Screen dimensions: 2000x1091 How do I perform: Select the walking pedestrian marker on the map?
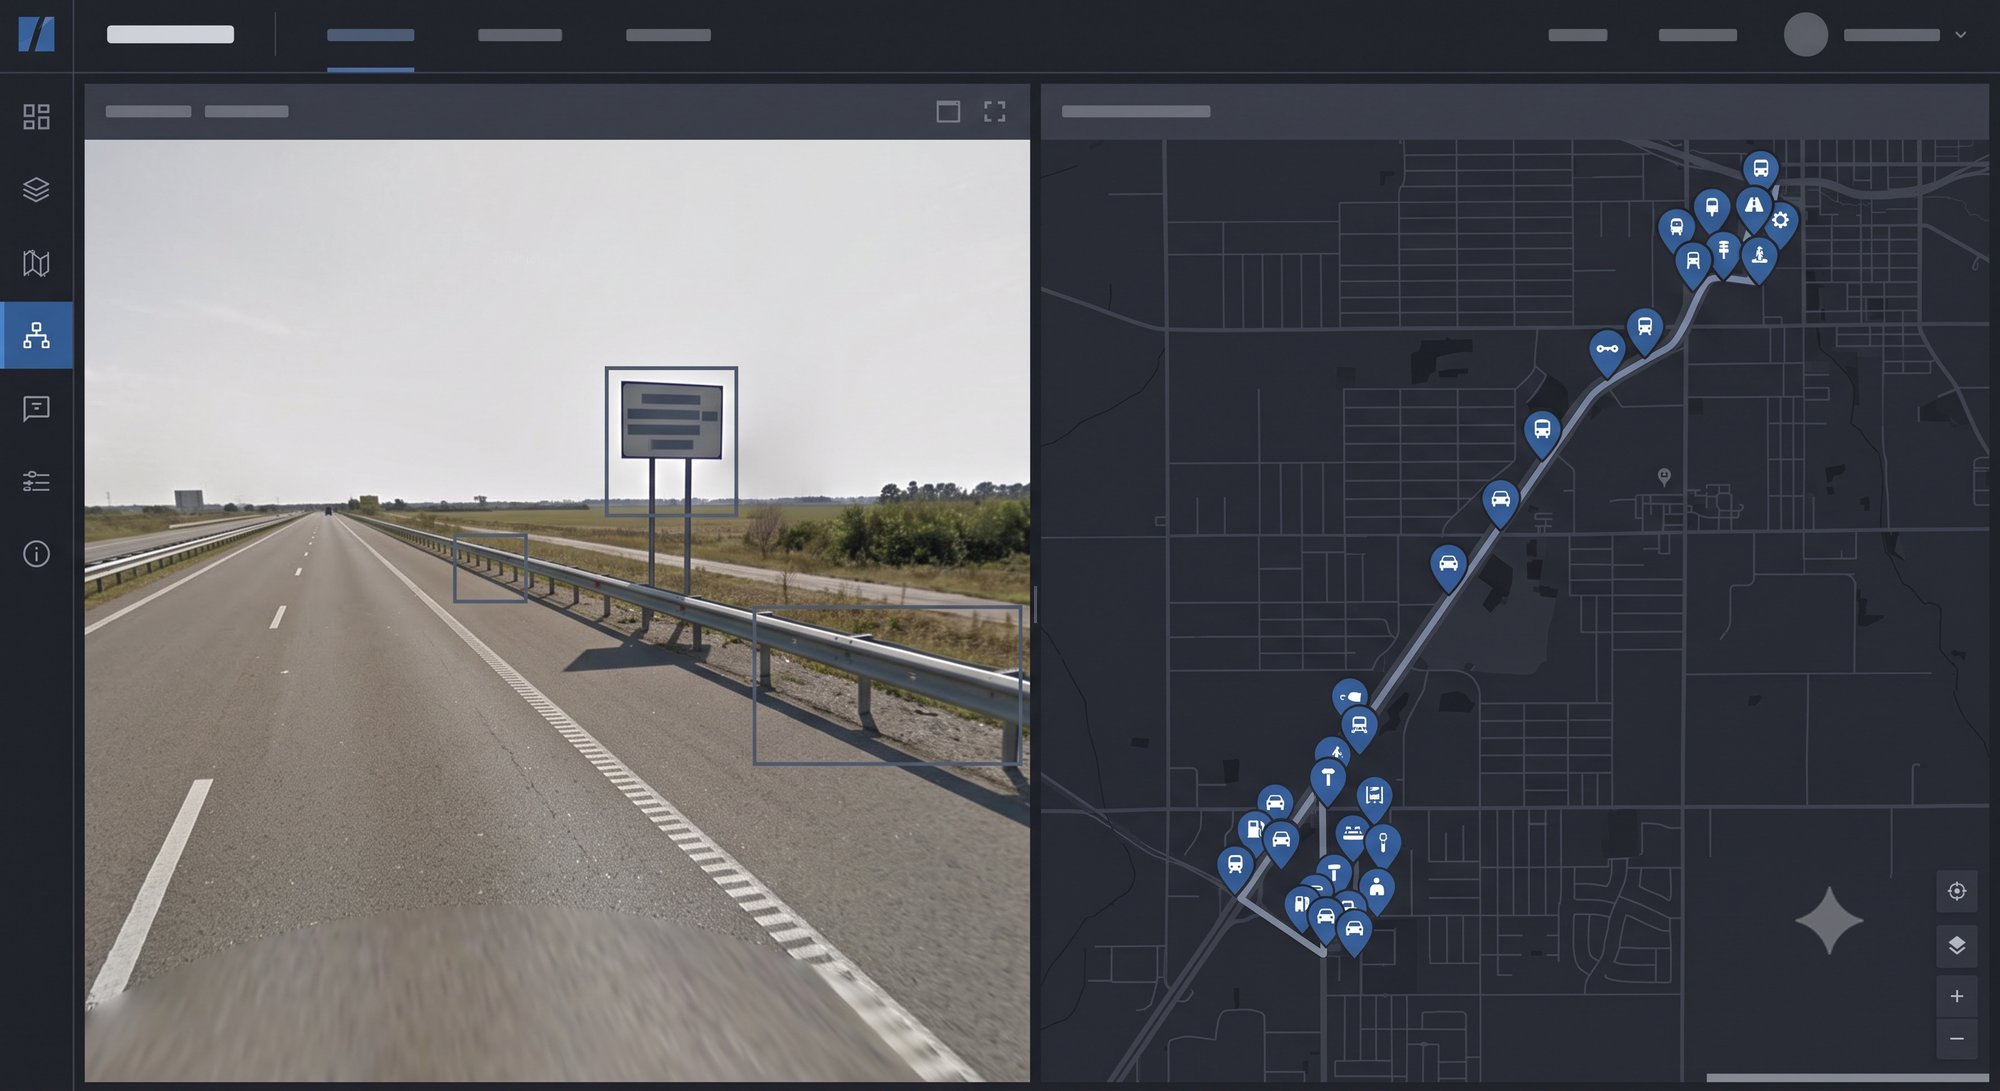pyautogui.click(x=1333, y=750)
